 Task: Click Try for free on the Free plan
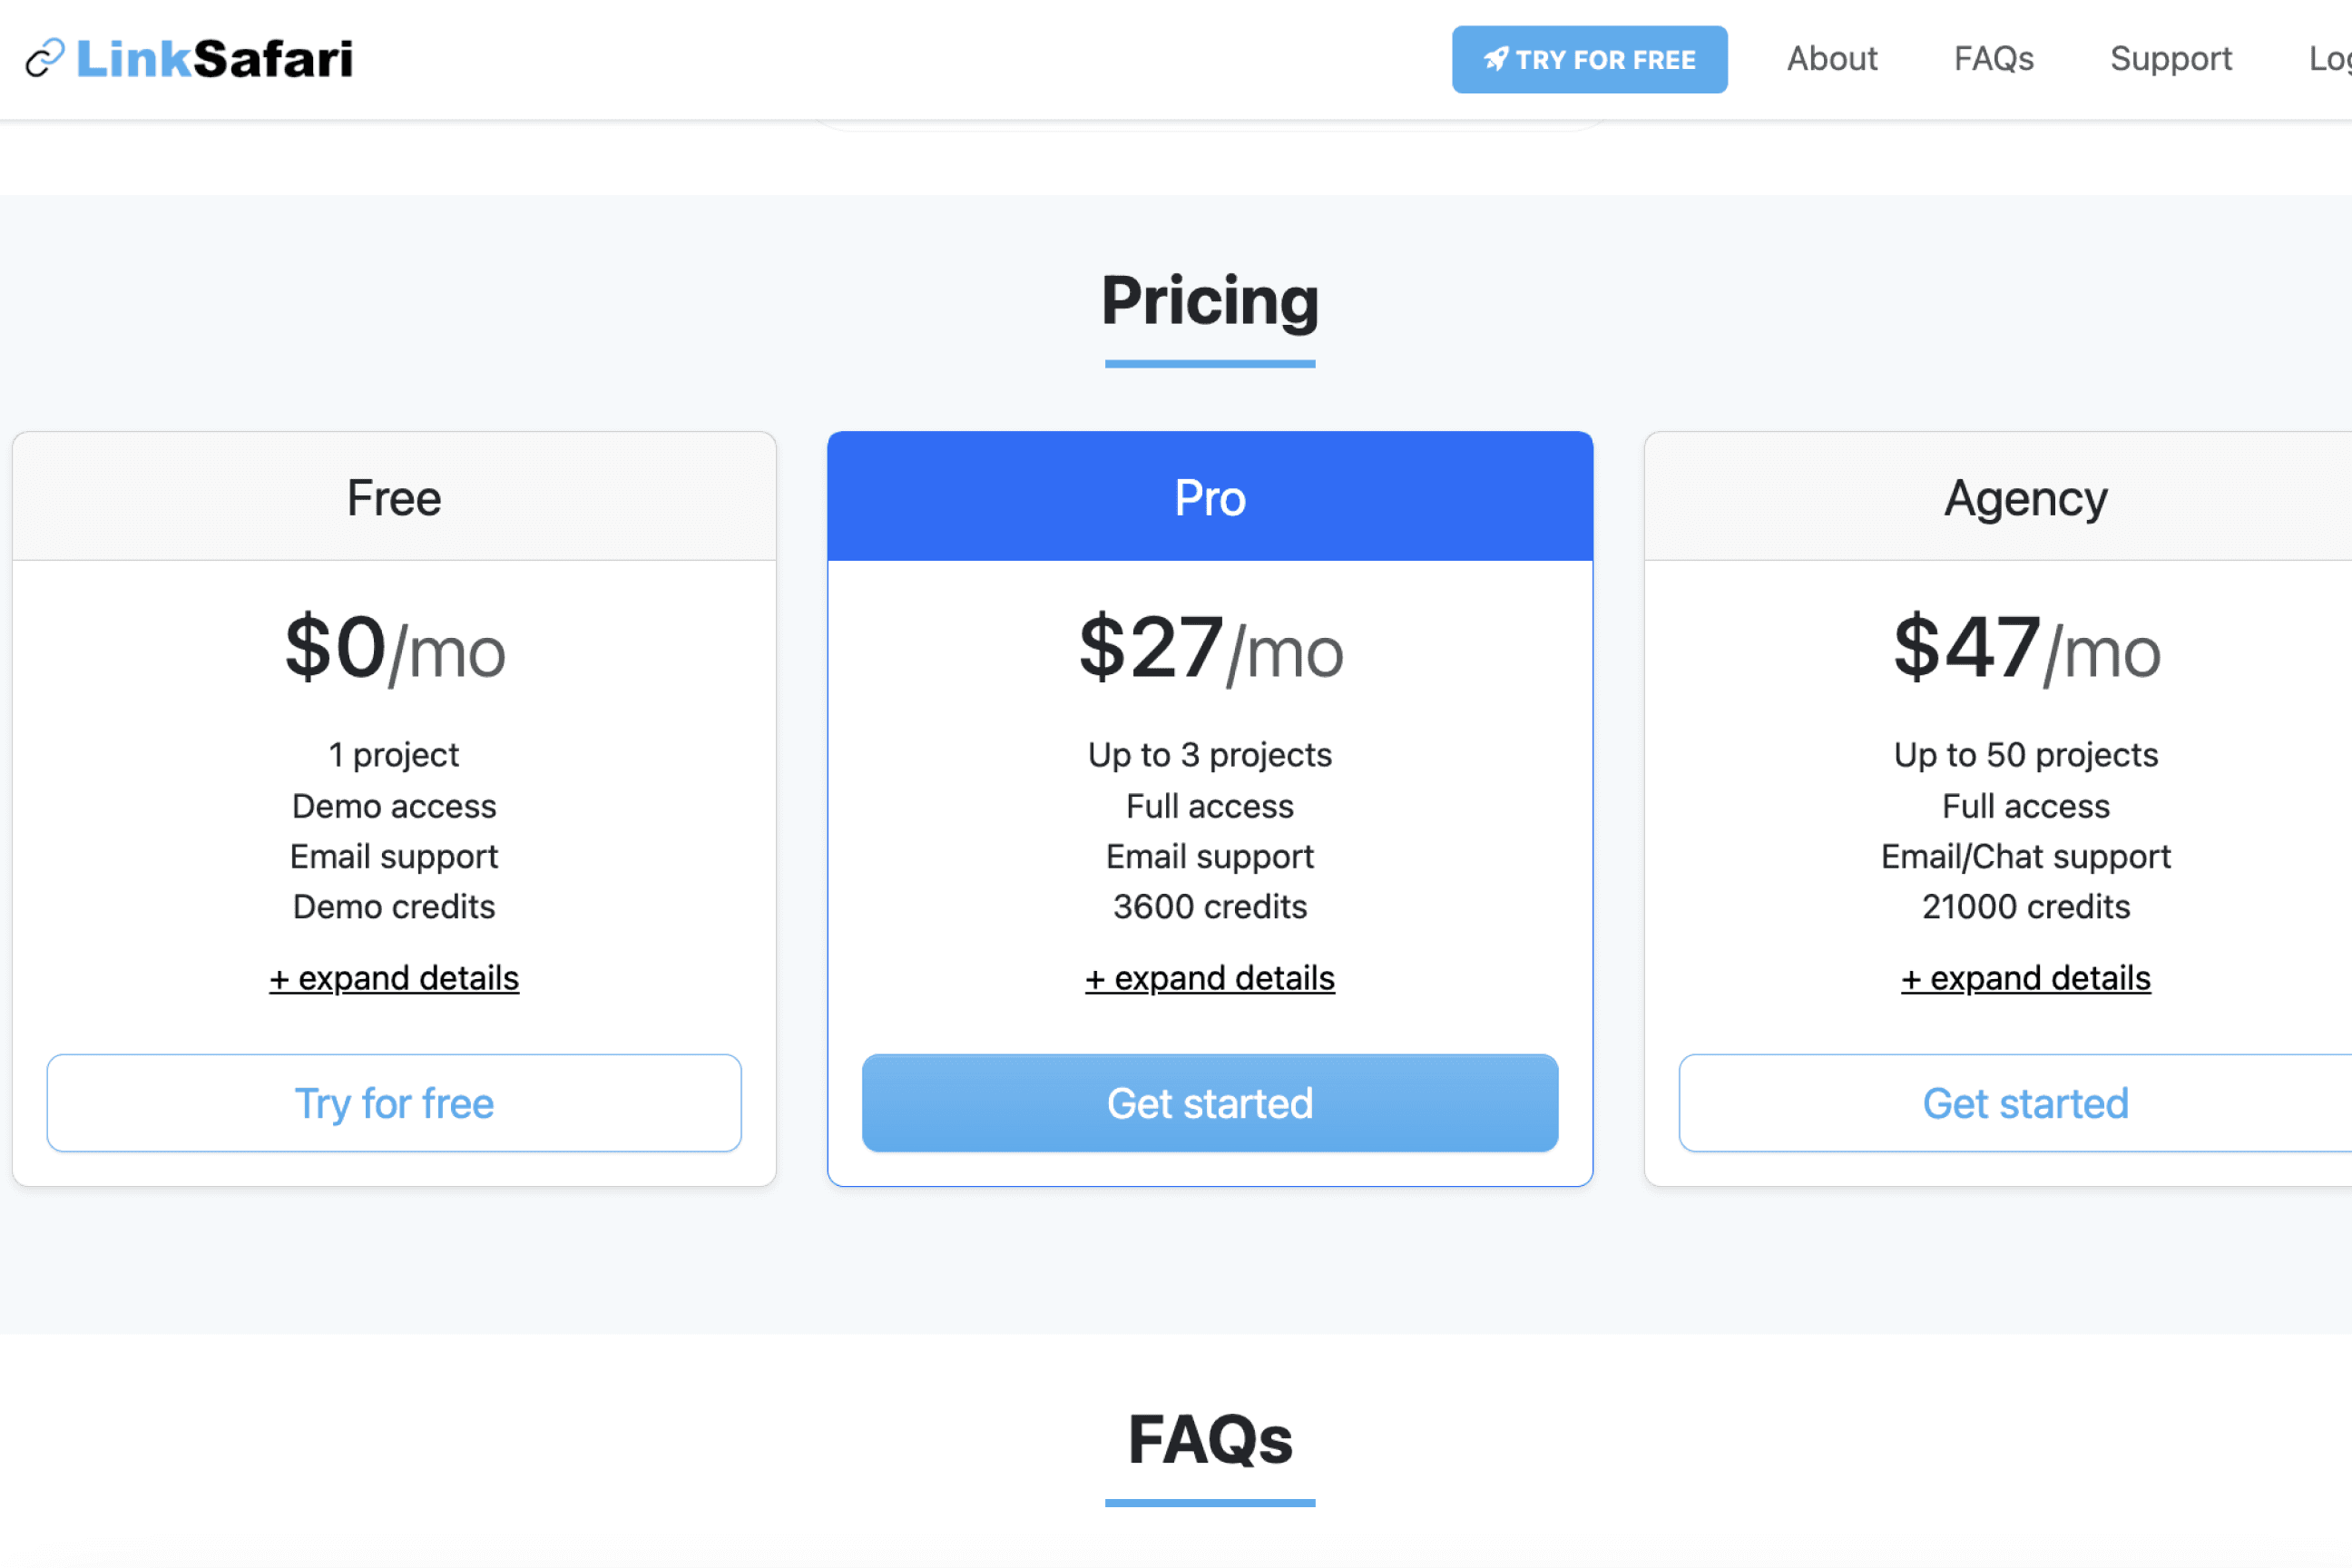click(394, 1103)
